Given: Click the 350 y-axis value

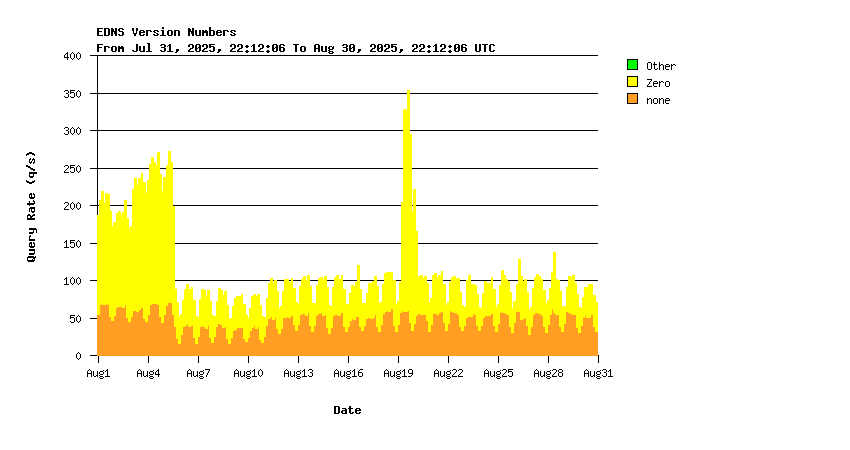Looking at the screenshot, I should coord(72,94).
